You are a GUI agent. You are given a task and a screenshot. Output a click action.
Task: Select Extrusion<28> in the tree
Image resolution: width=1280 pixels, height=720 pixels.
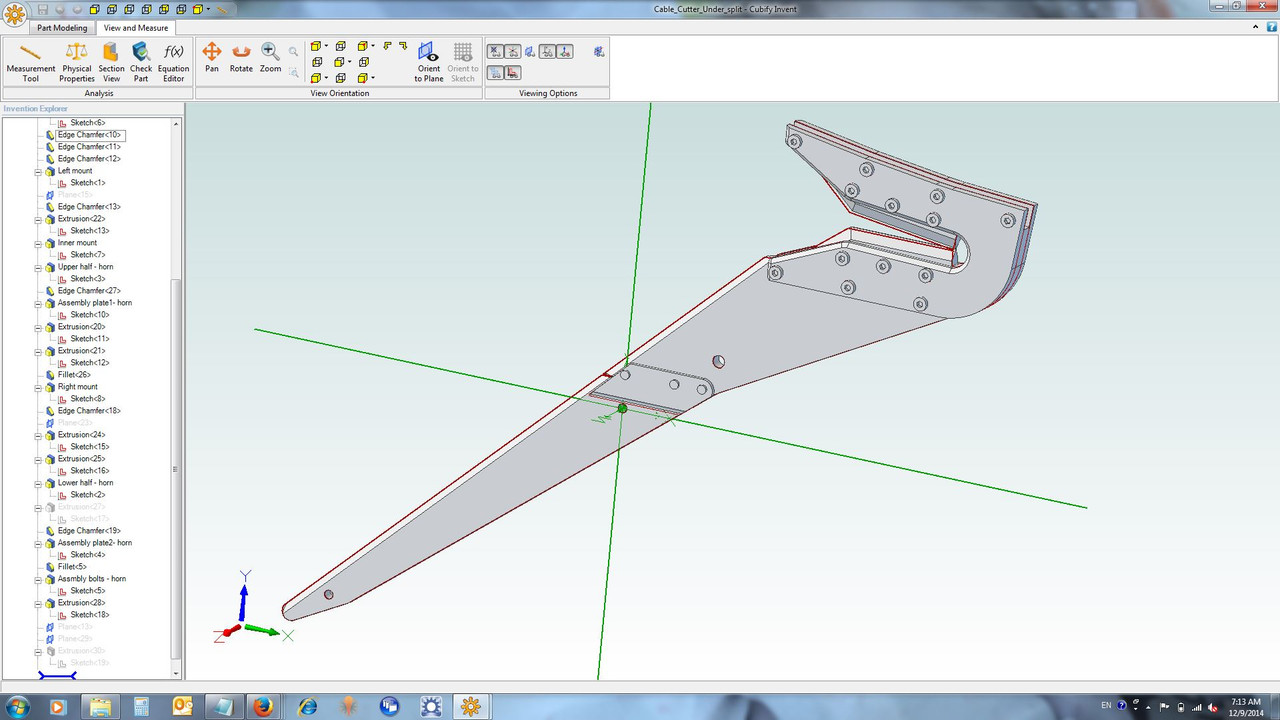[81, 603]
